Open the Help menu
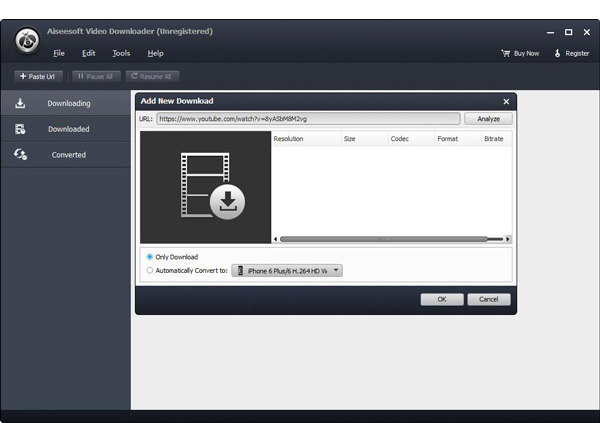Viewport: 600px width, 423px height. (155, 53)
